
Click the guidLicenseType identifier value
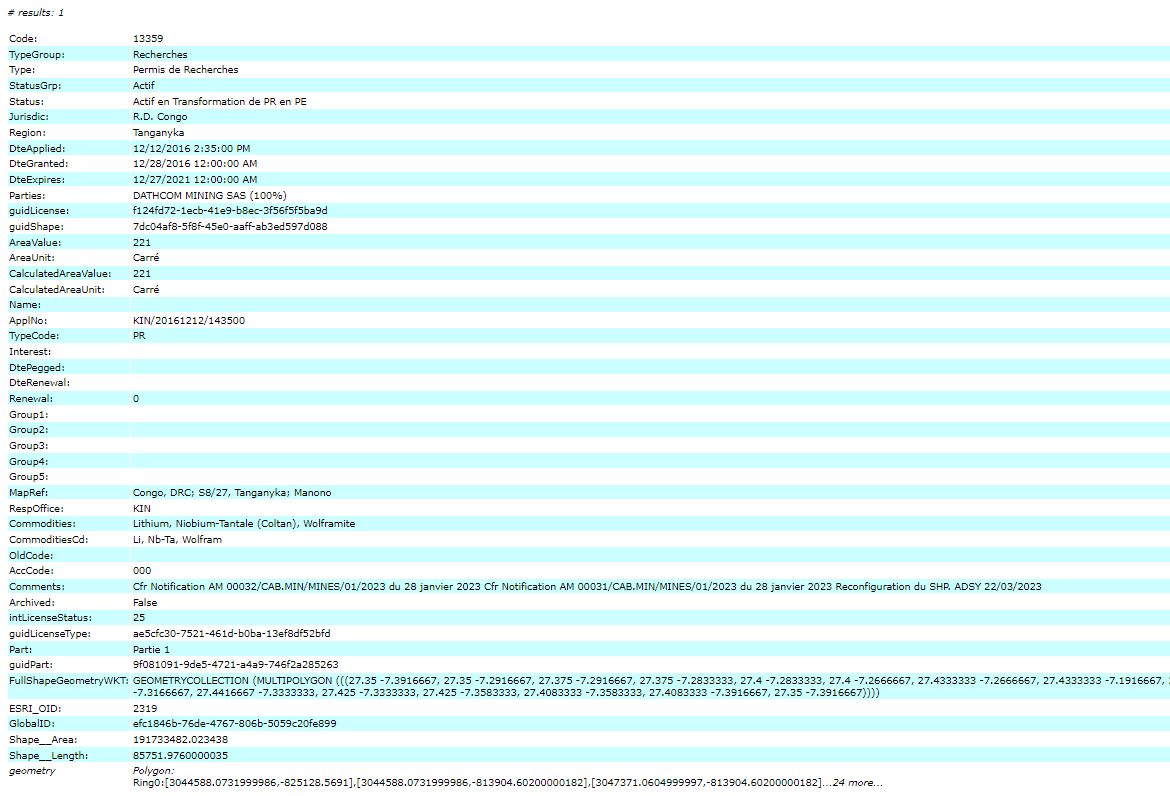231,634
